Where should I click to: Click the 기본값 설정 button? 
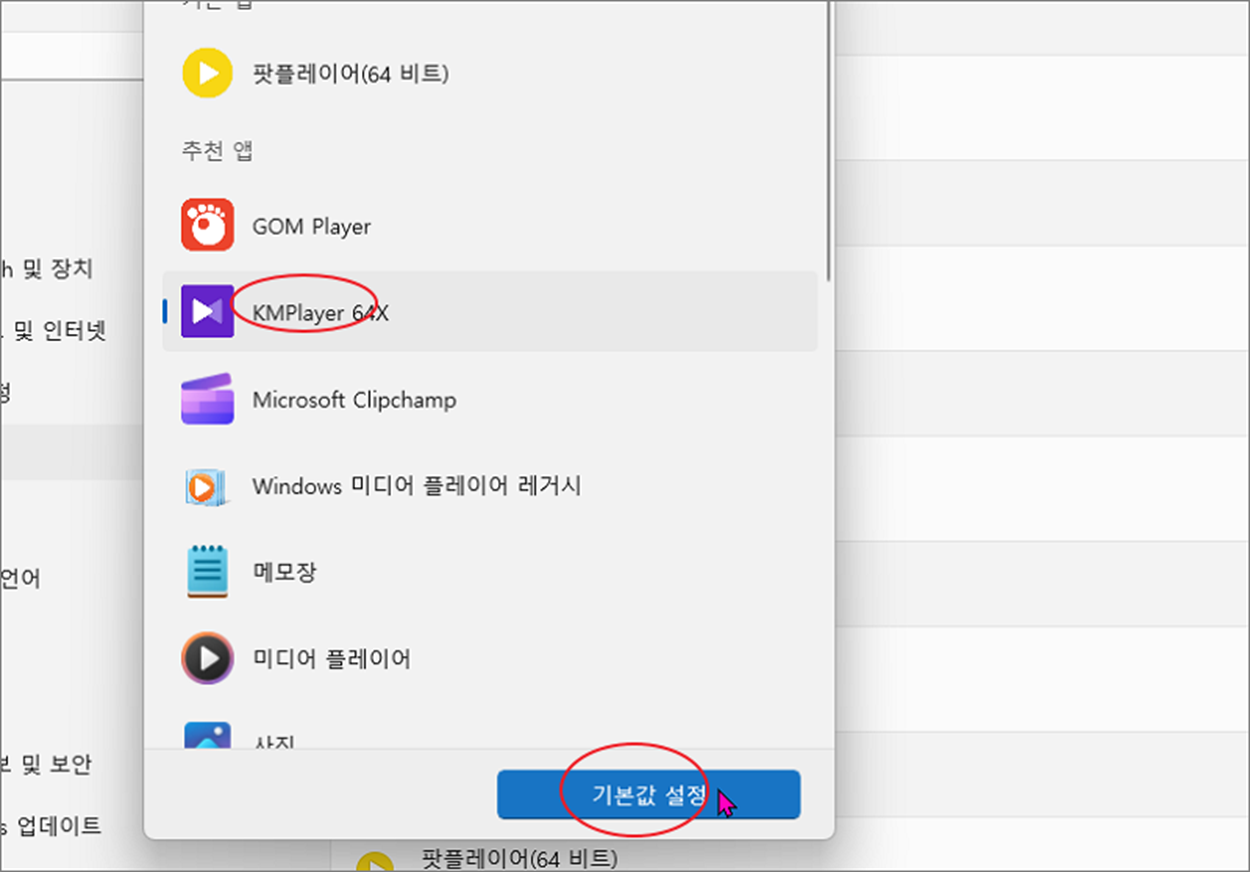click(648, 795)
